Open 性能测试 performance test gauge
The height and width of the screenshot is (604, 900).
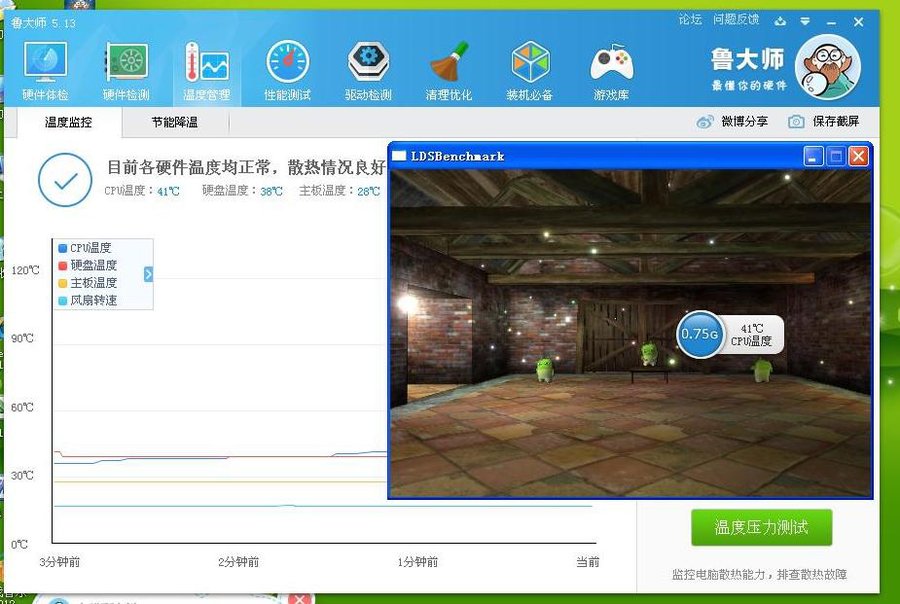[x=287, y=70]
